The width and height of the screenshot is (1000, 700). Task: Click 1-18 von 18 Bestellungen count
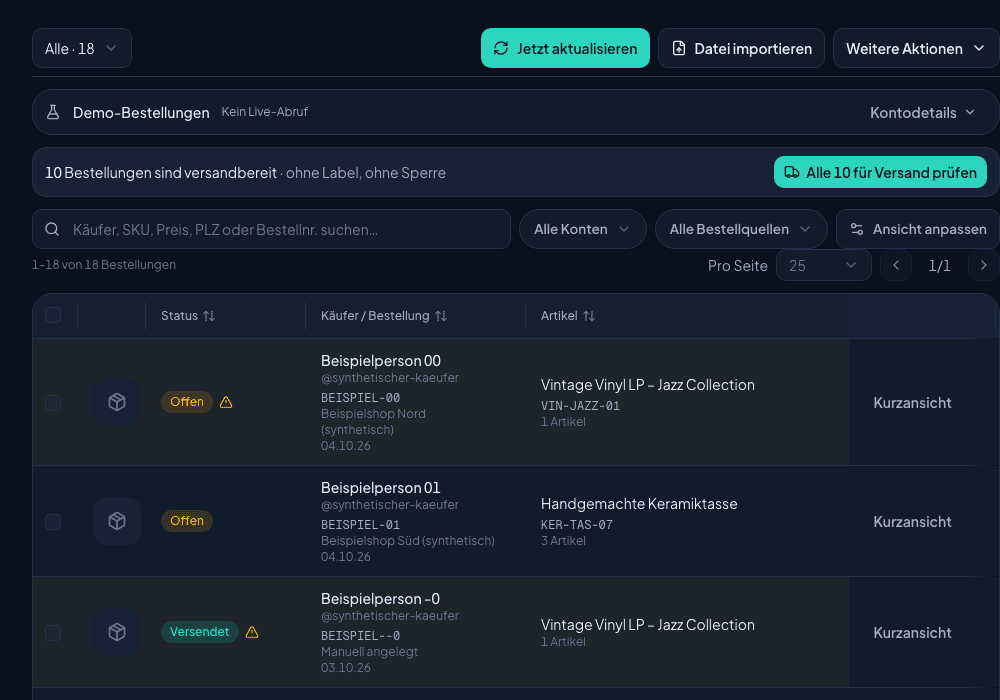(104, 265)
